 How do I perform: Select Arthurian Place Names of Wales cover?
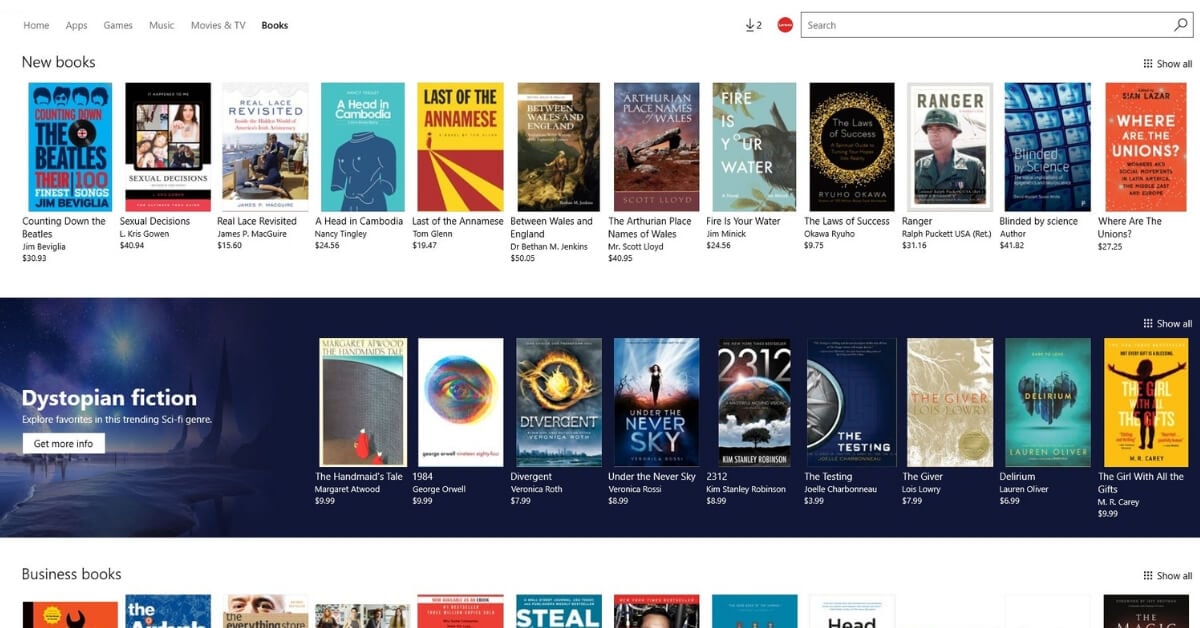coord(656,147)
